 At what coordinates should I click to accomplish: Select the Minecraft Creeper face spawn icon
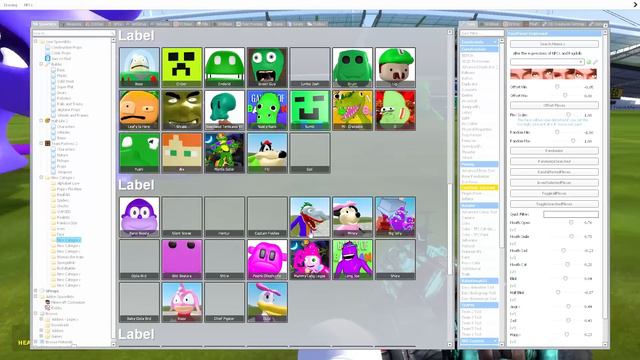point(182,67)
